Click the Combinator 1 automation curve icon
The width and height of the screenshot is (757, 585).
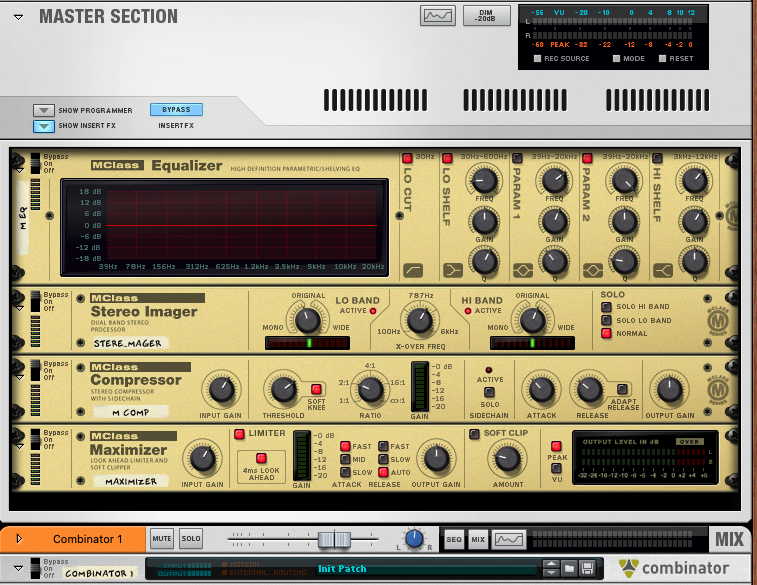click(509, 539)
